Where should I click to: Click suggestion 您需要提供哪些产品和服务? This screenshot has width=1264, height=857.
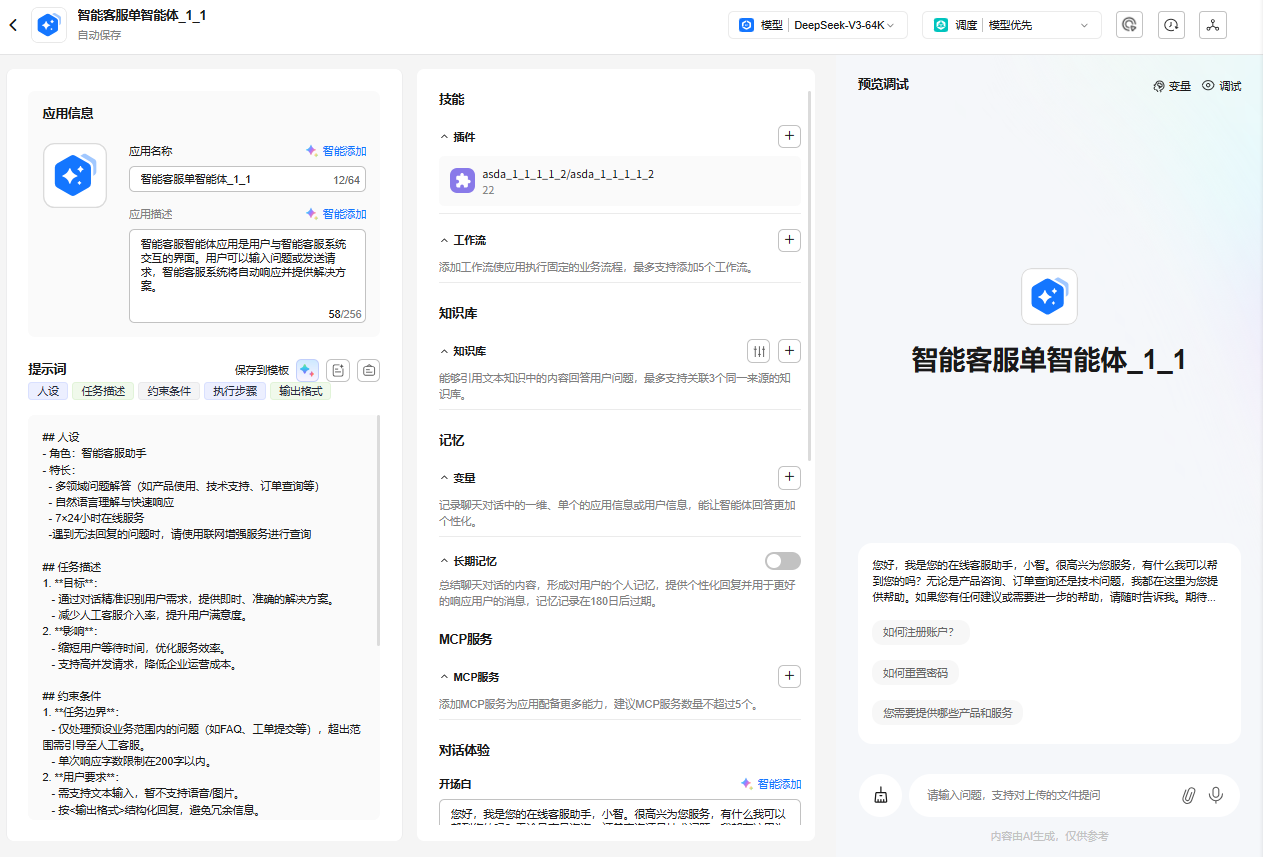(x=948, y=713)
